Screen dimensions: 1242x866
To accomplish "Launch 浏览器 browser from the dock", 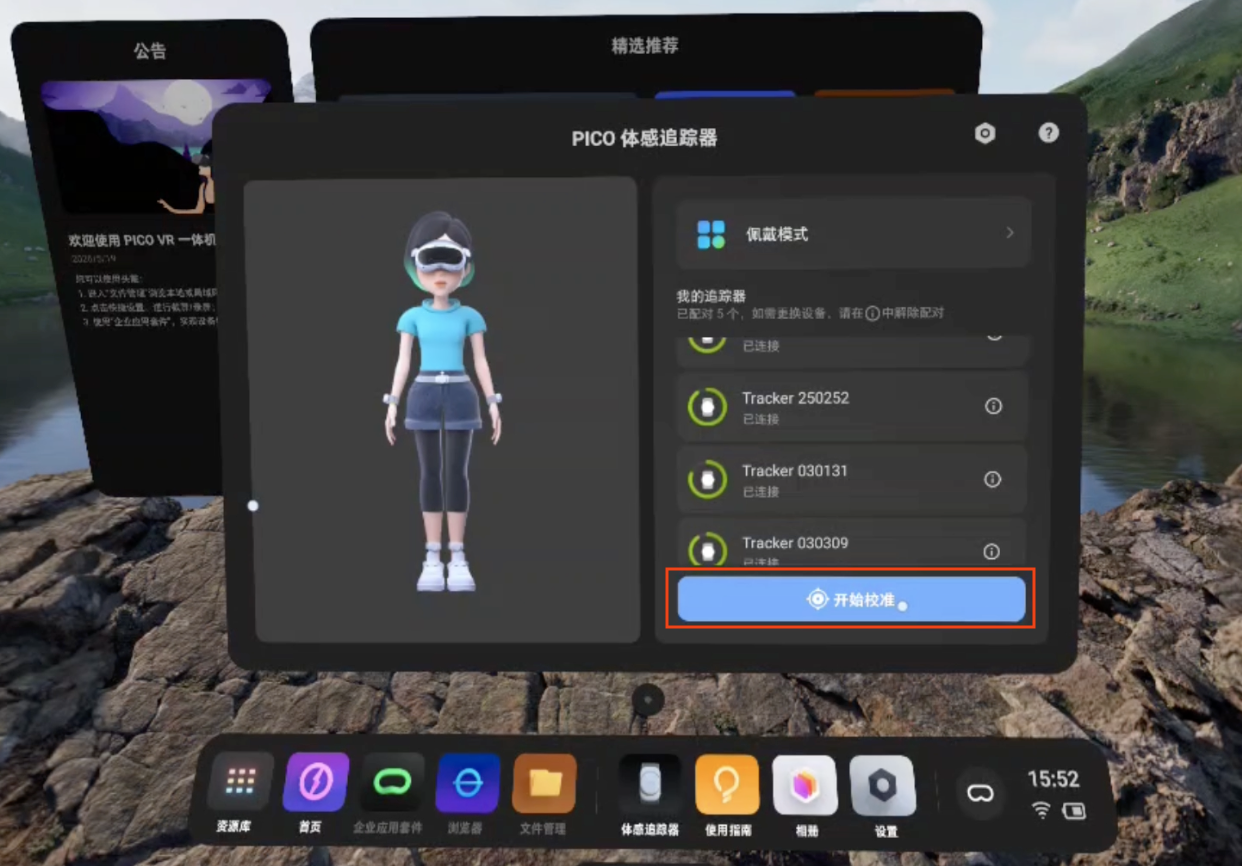I will click(x=468, y=782).
